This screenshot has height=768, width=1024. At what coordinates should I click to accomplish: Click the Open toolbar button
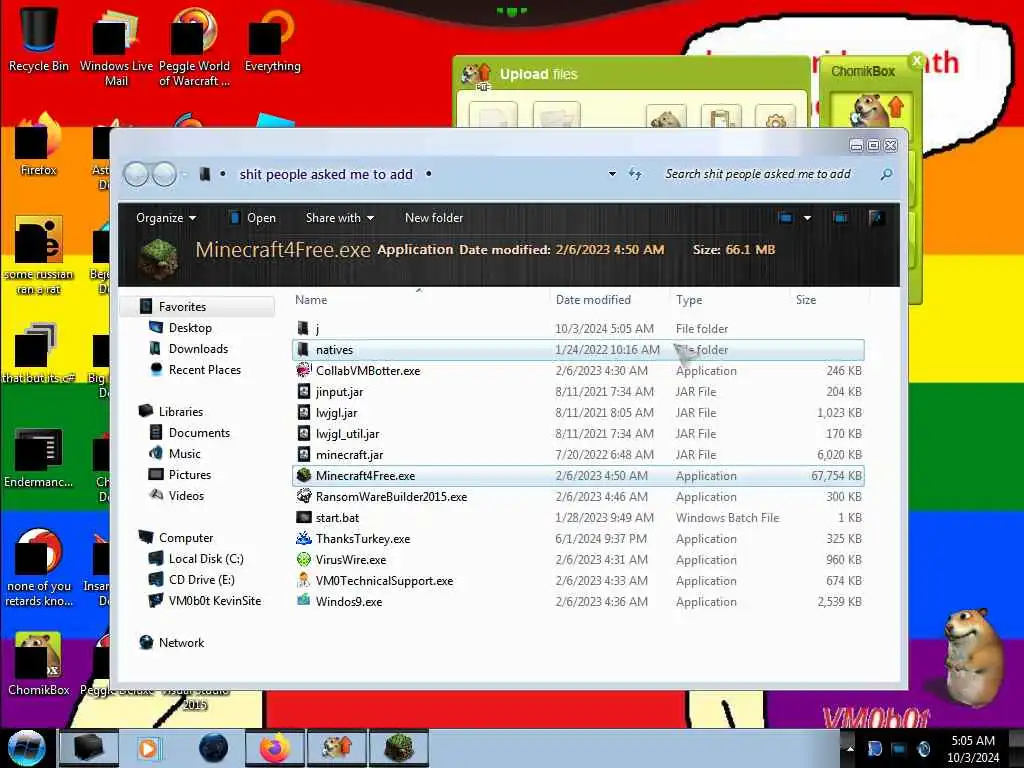click(x=253, y=217)
